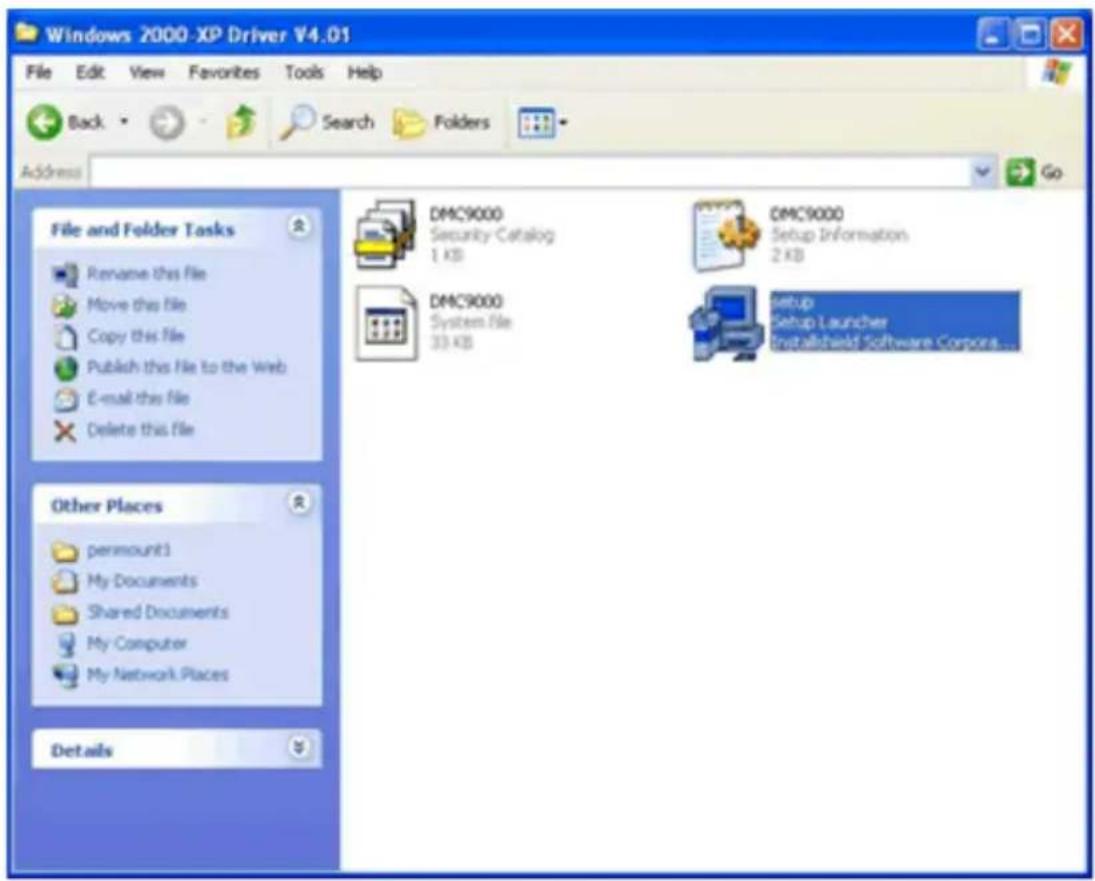
Task: Open the Edit menu
Action: click(89, 72)
